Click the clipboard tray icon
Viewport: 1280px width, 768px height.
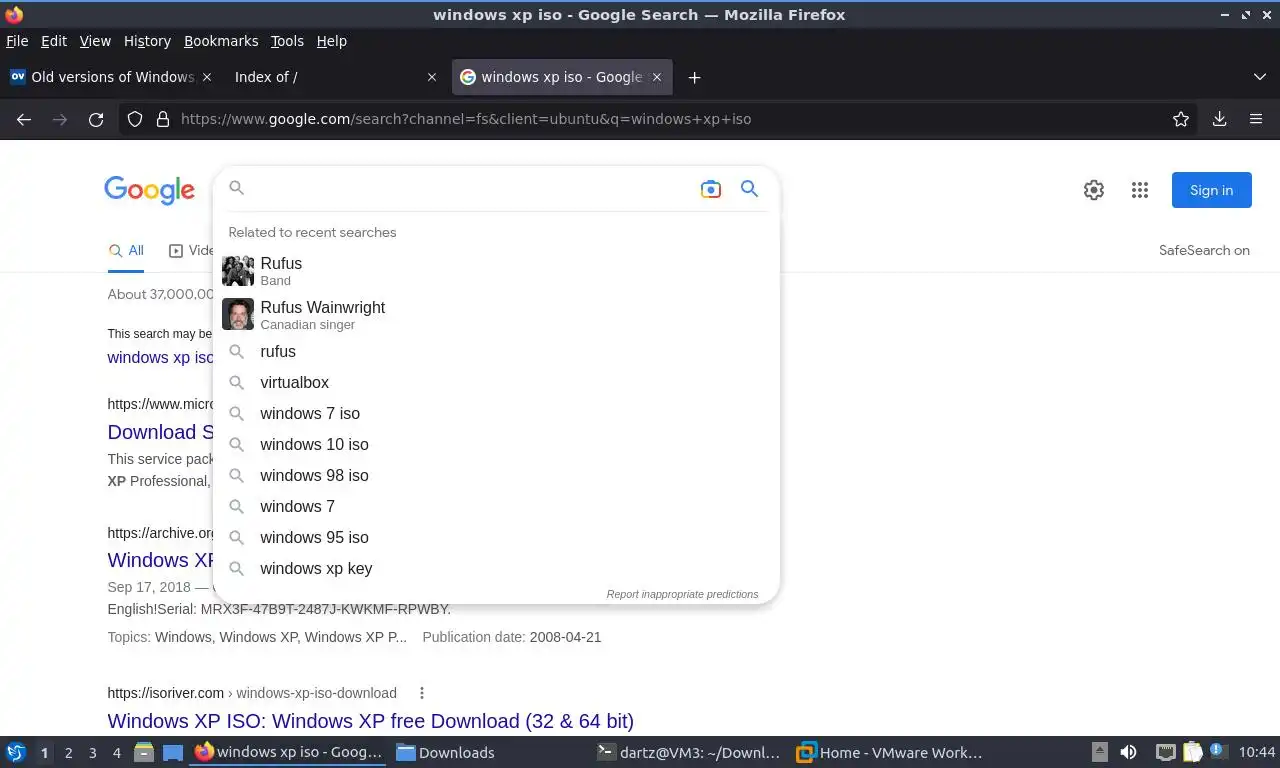(x=1192, y=752)
